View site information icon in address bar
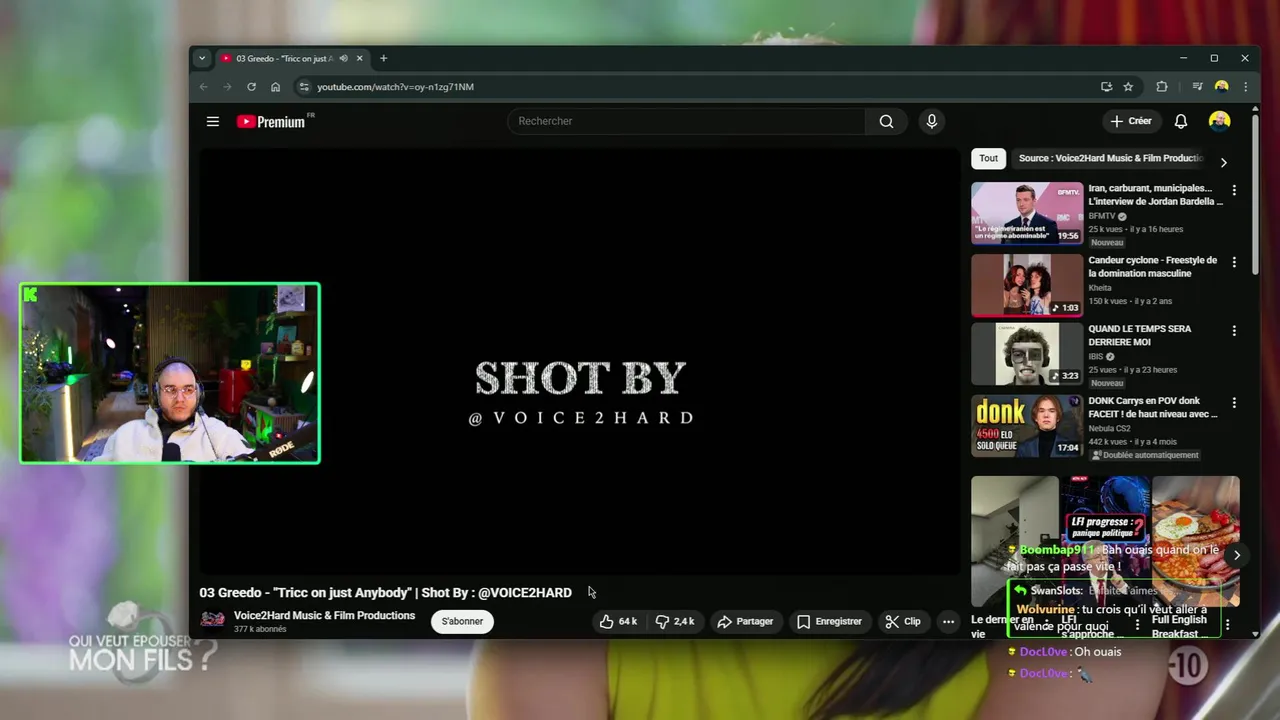 tap(304, 87)
